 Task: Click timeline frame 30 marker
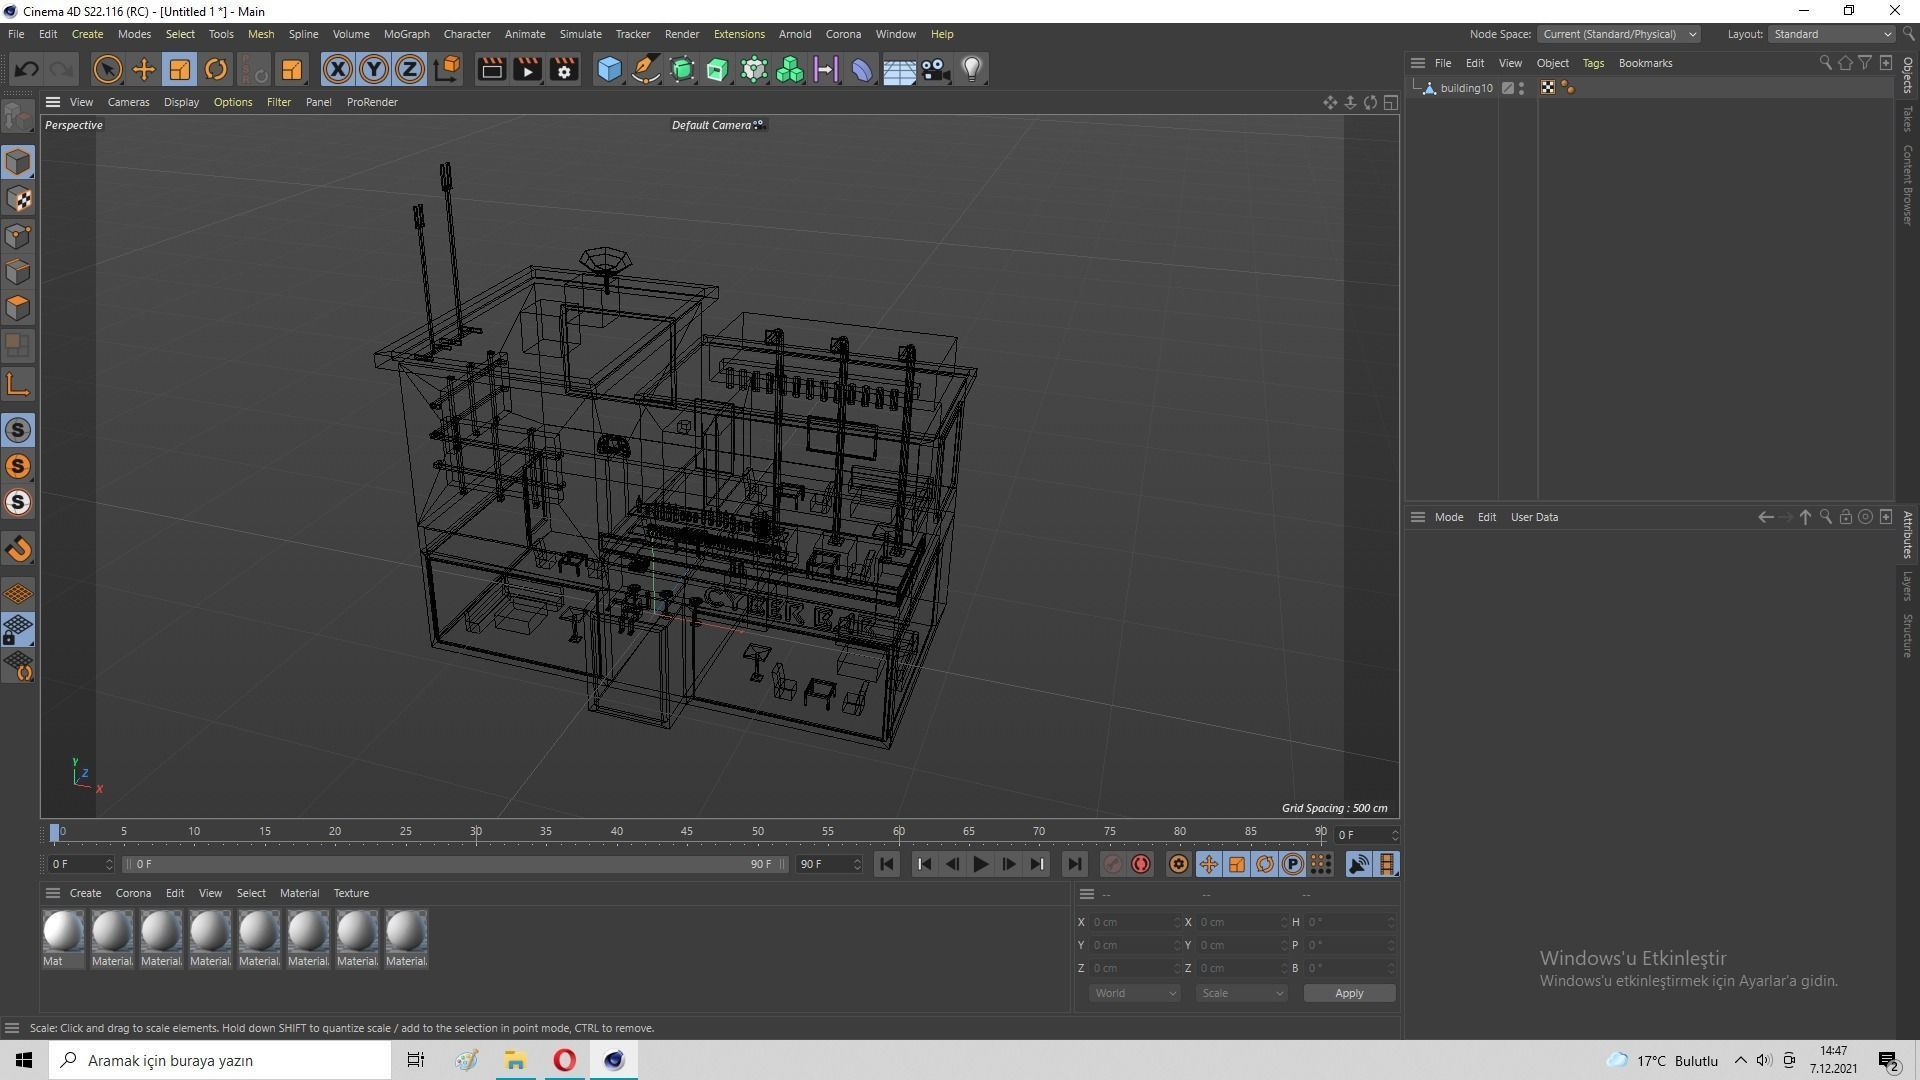476,832
